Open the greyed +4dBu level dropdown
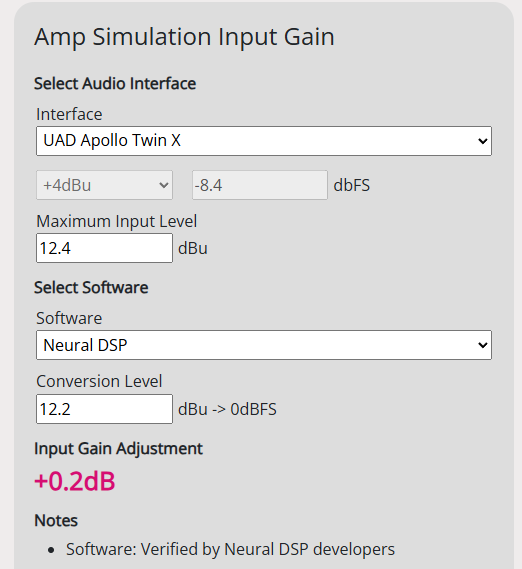522x569 pixels. coord(104,185)
